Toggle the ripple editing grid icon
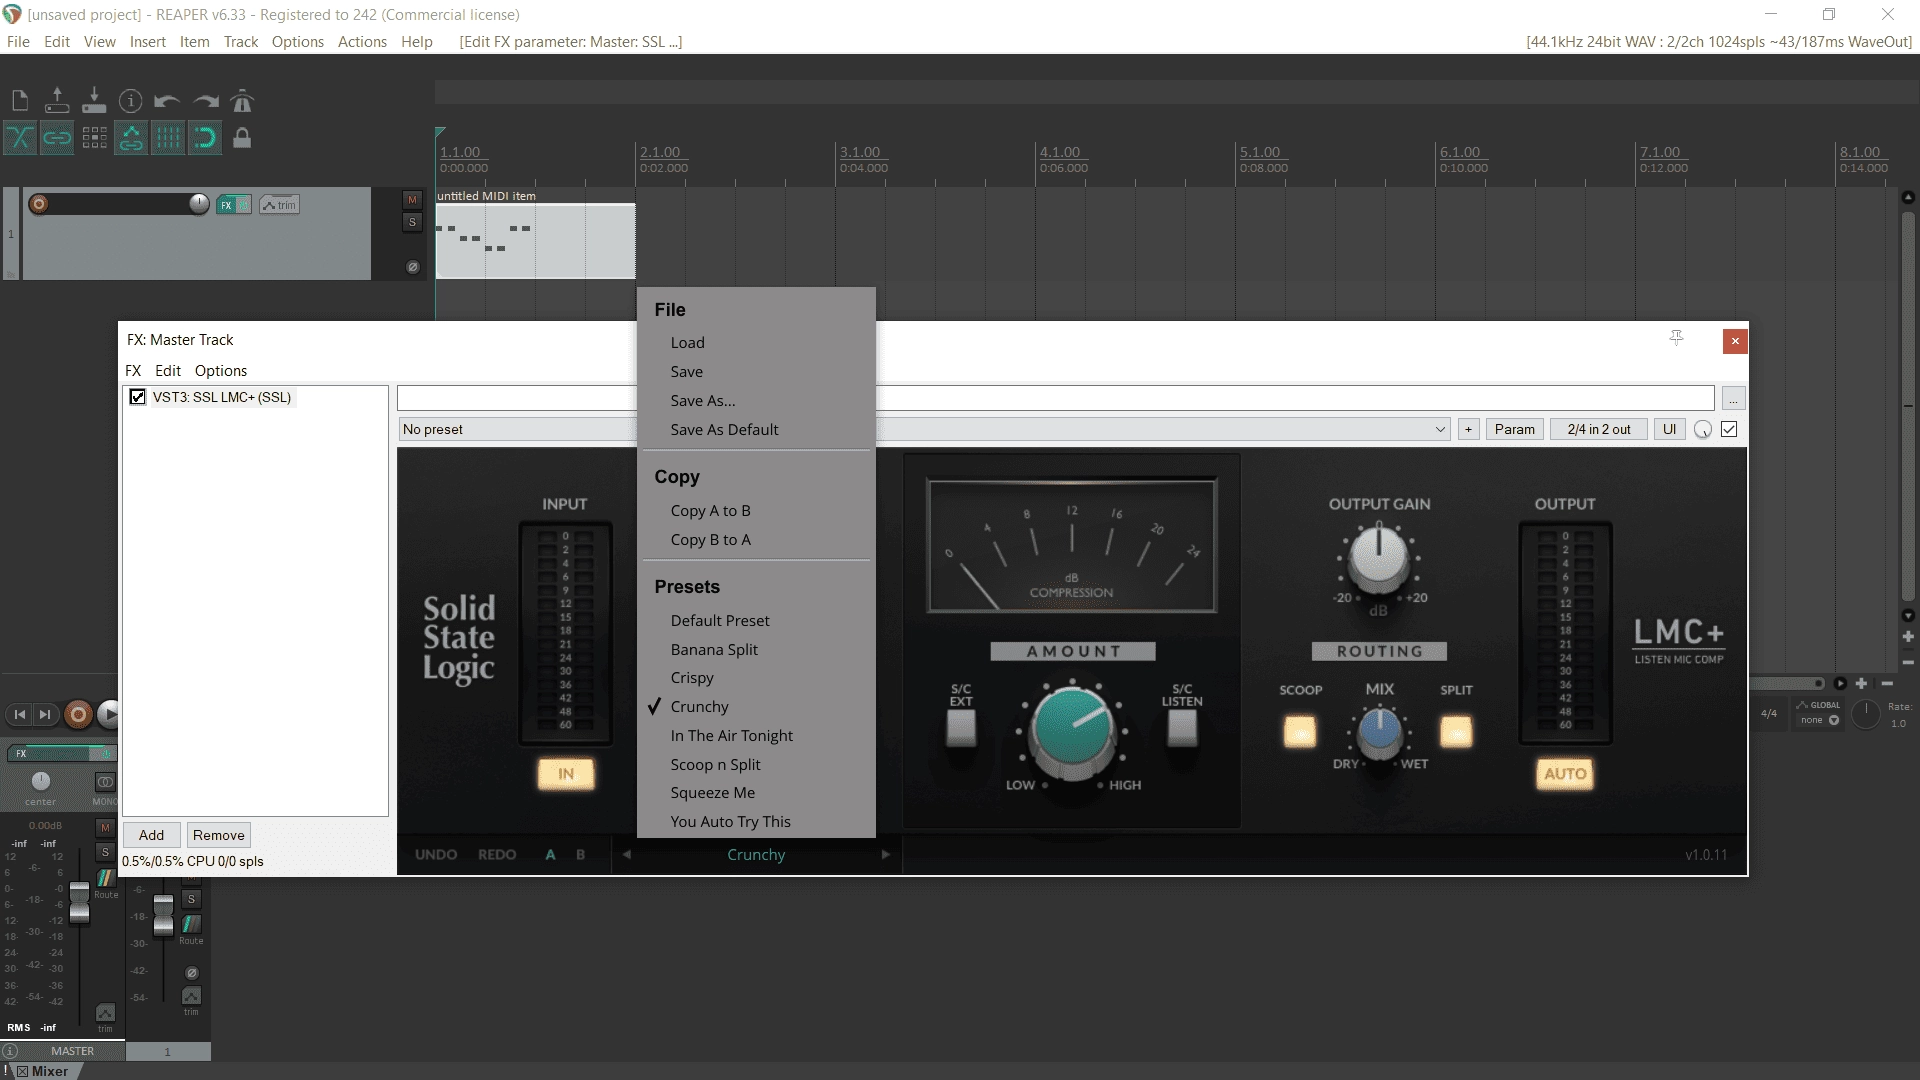This screenshot has height=1080, width=1920. point(94,138)
